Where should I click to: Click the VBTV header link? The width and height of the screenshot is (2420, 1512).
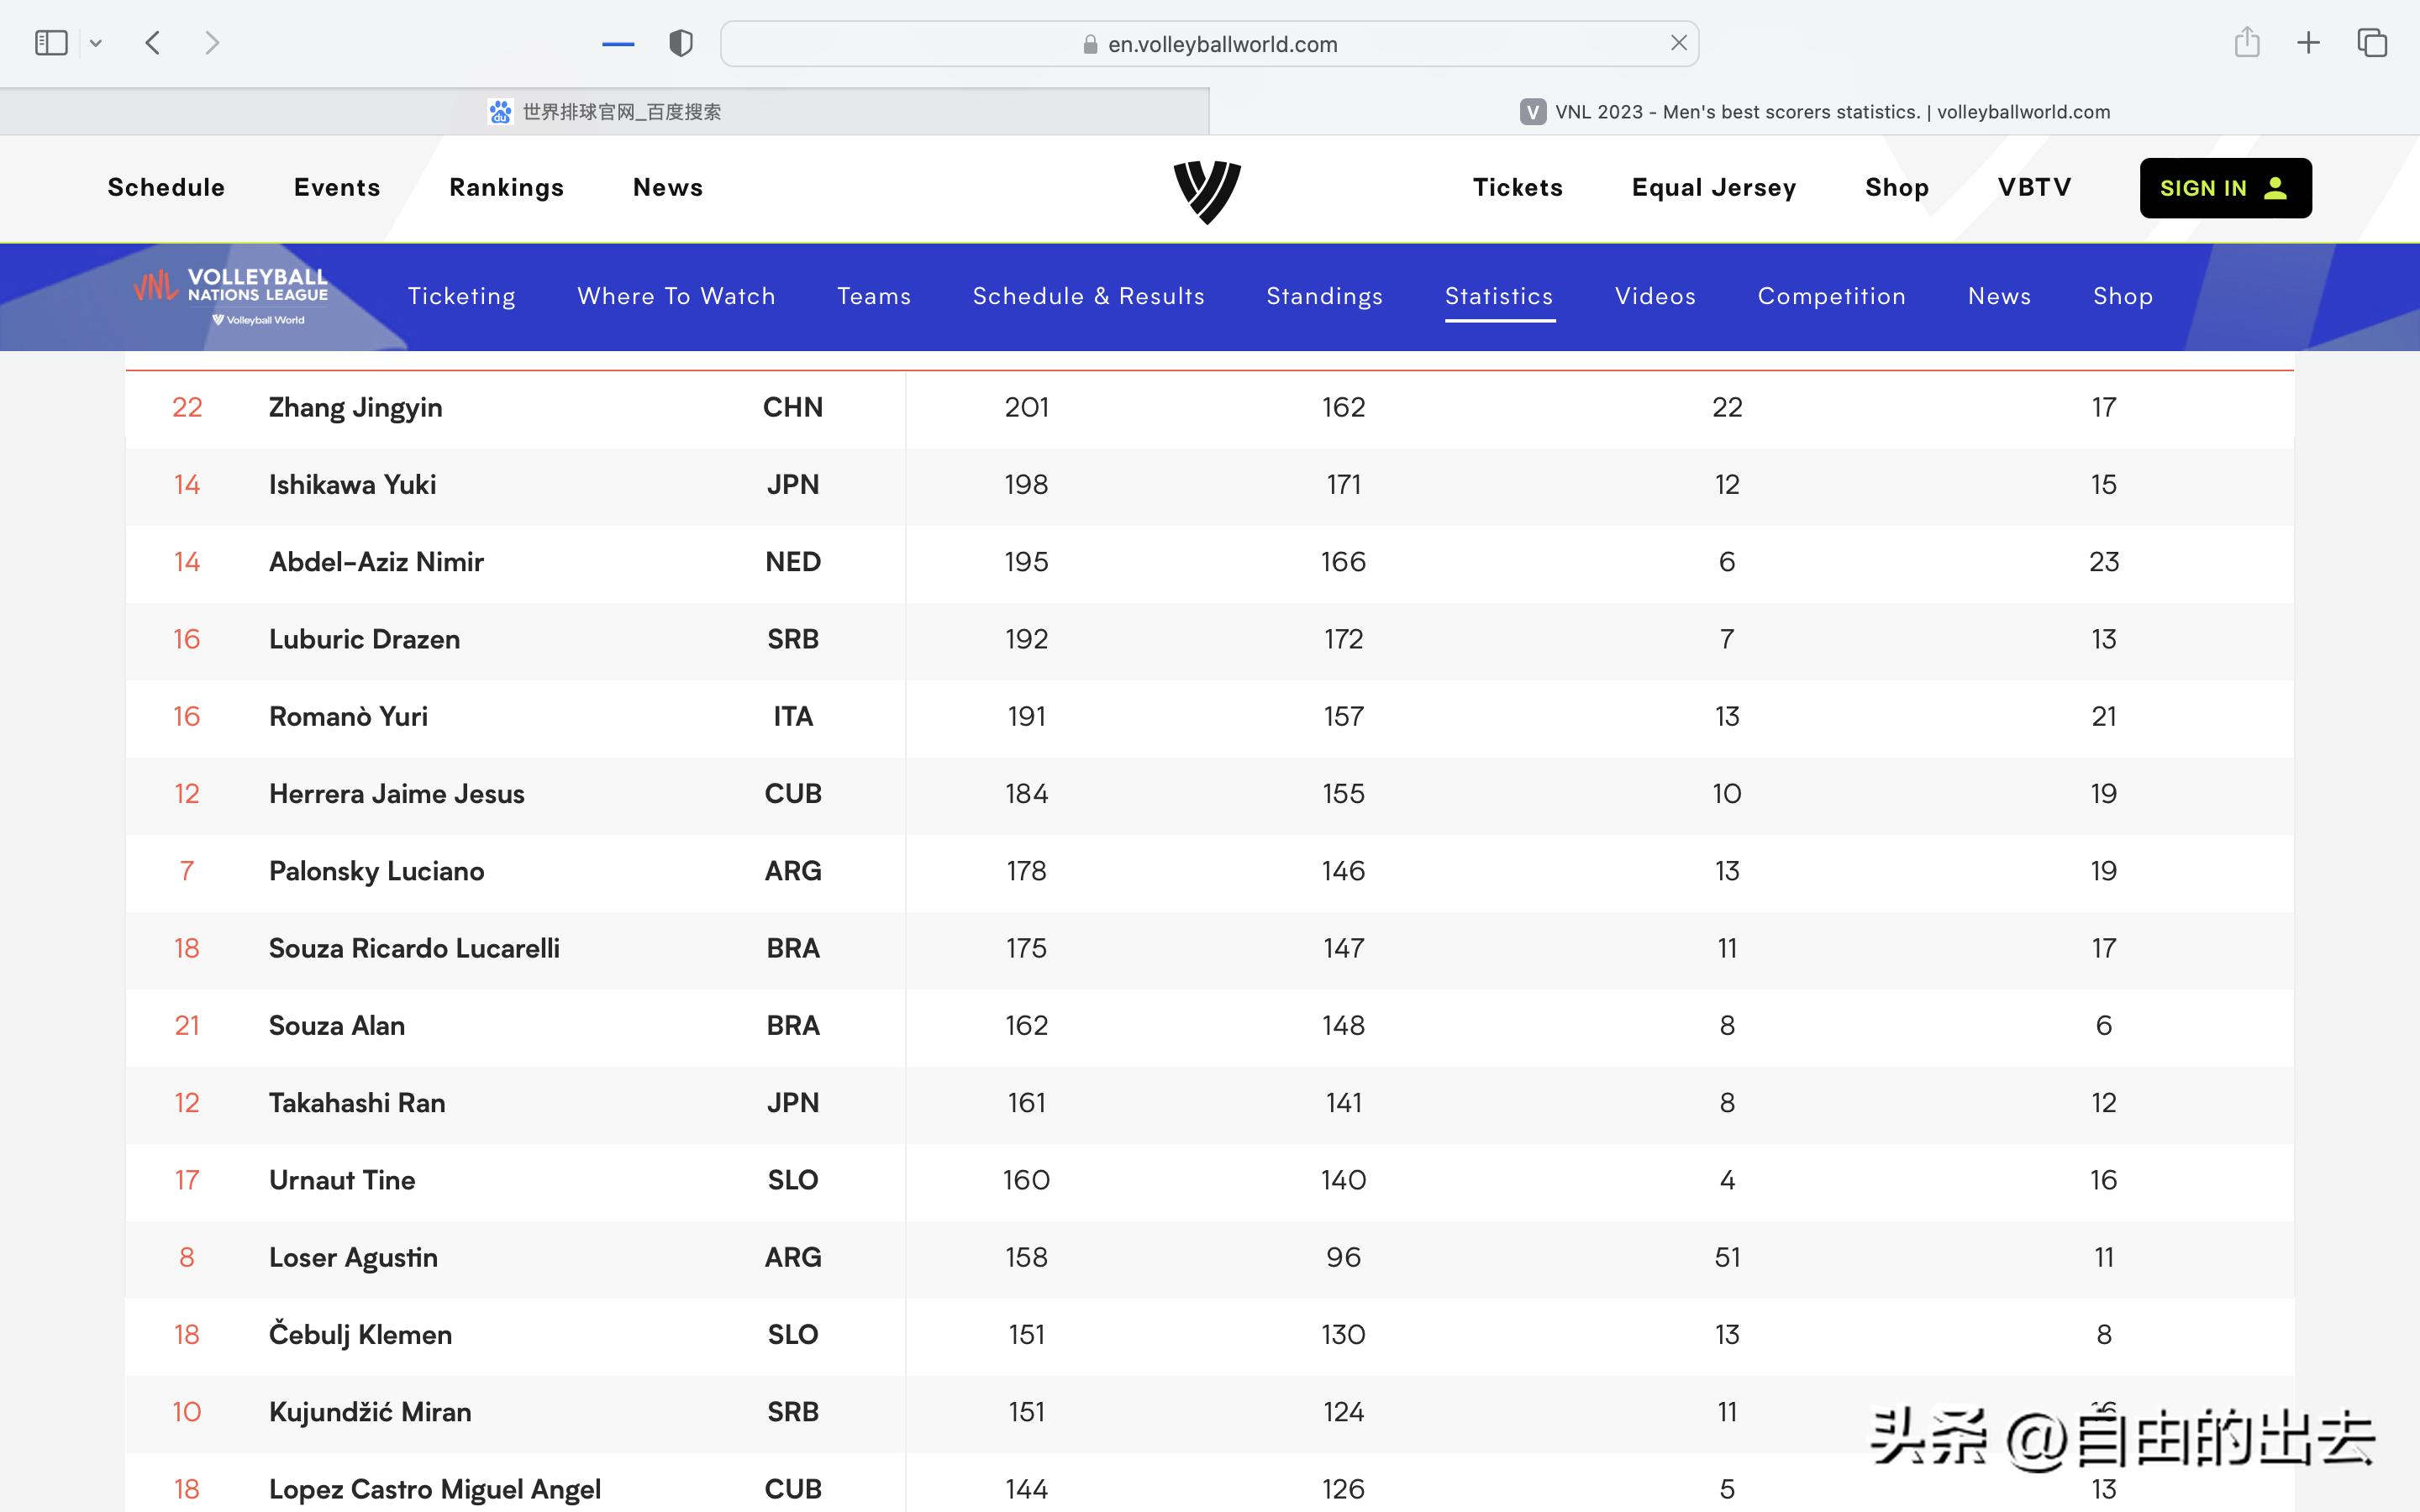(x=2034, y=187)
